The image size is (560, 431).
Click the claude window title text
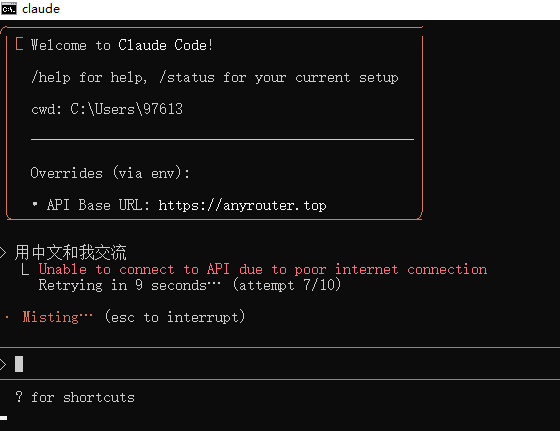click(x=41, y=9)
